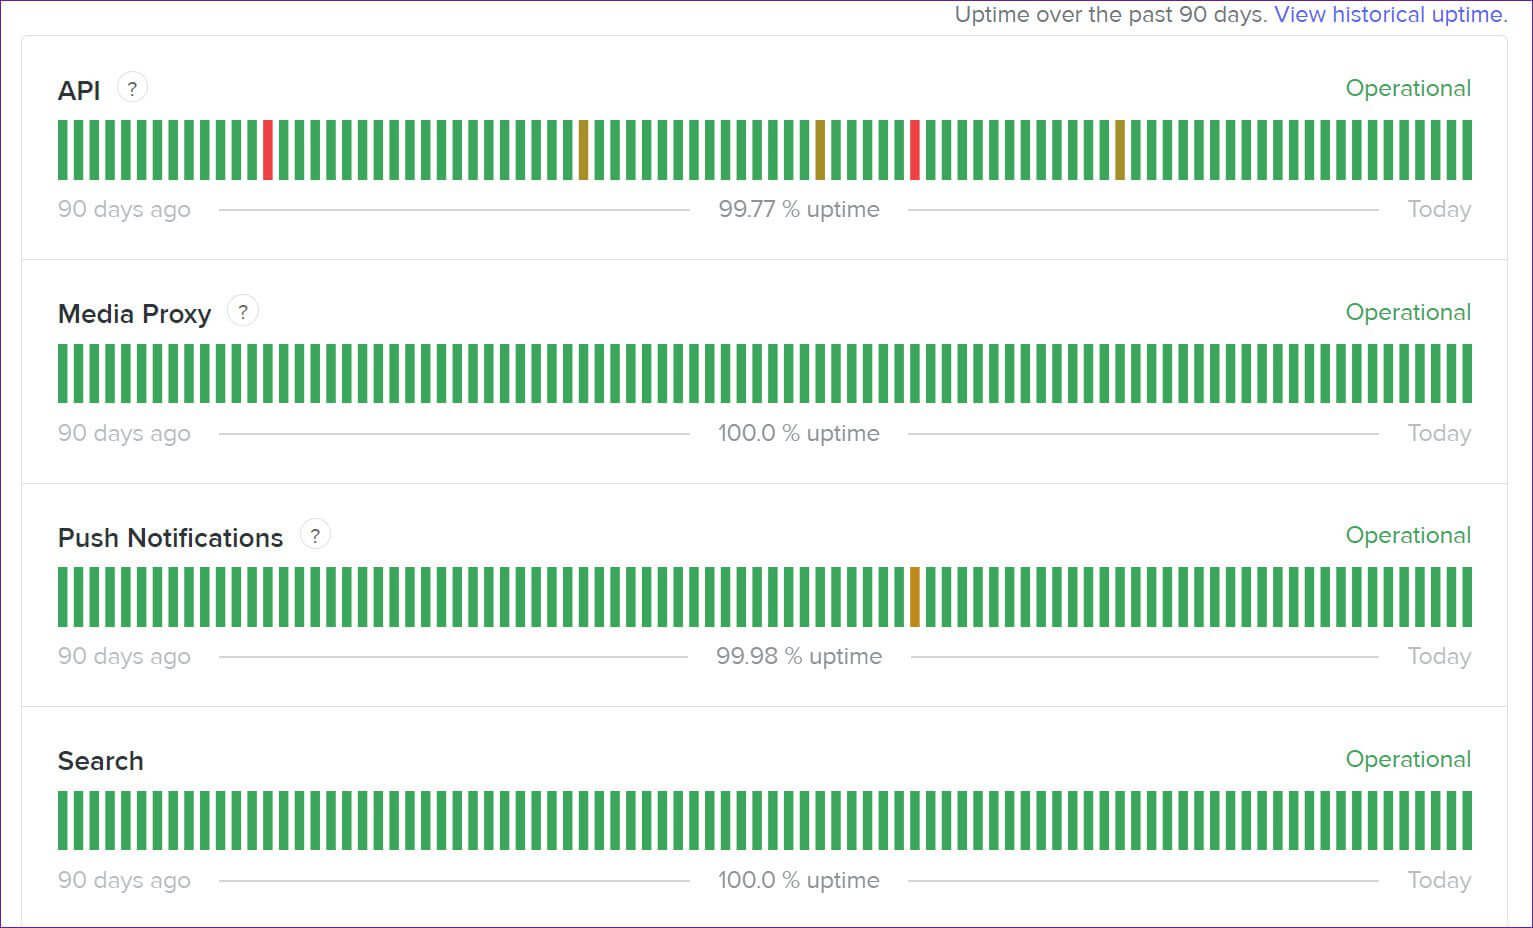Click the Search Operational status label

click(x=1408, y=759)
